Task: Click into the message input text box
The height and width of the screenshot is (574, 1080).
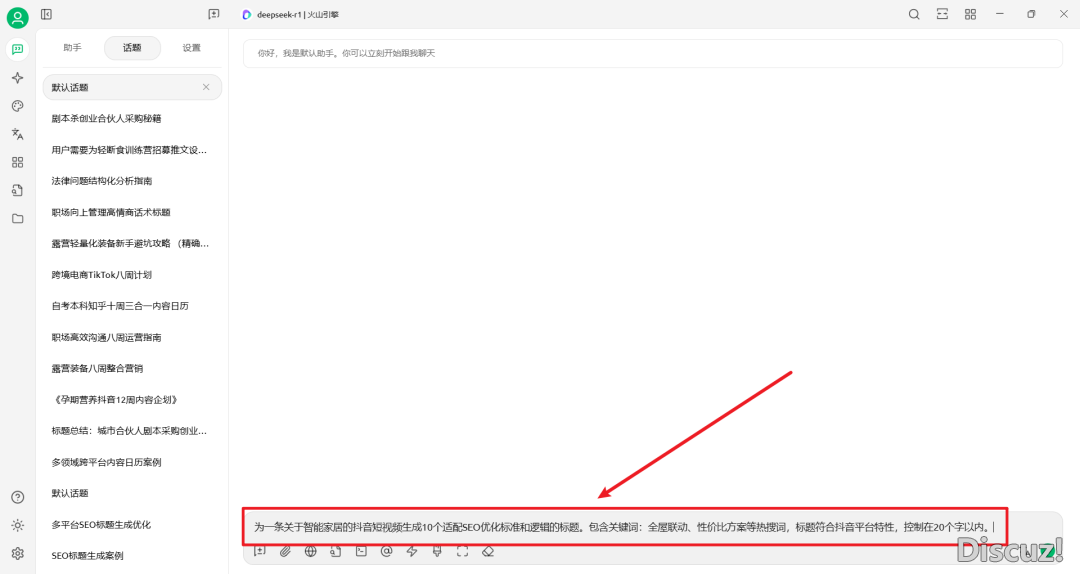Action: (620, 526)
